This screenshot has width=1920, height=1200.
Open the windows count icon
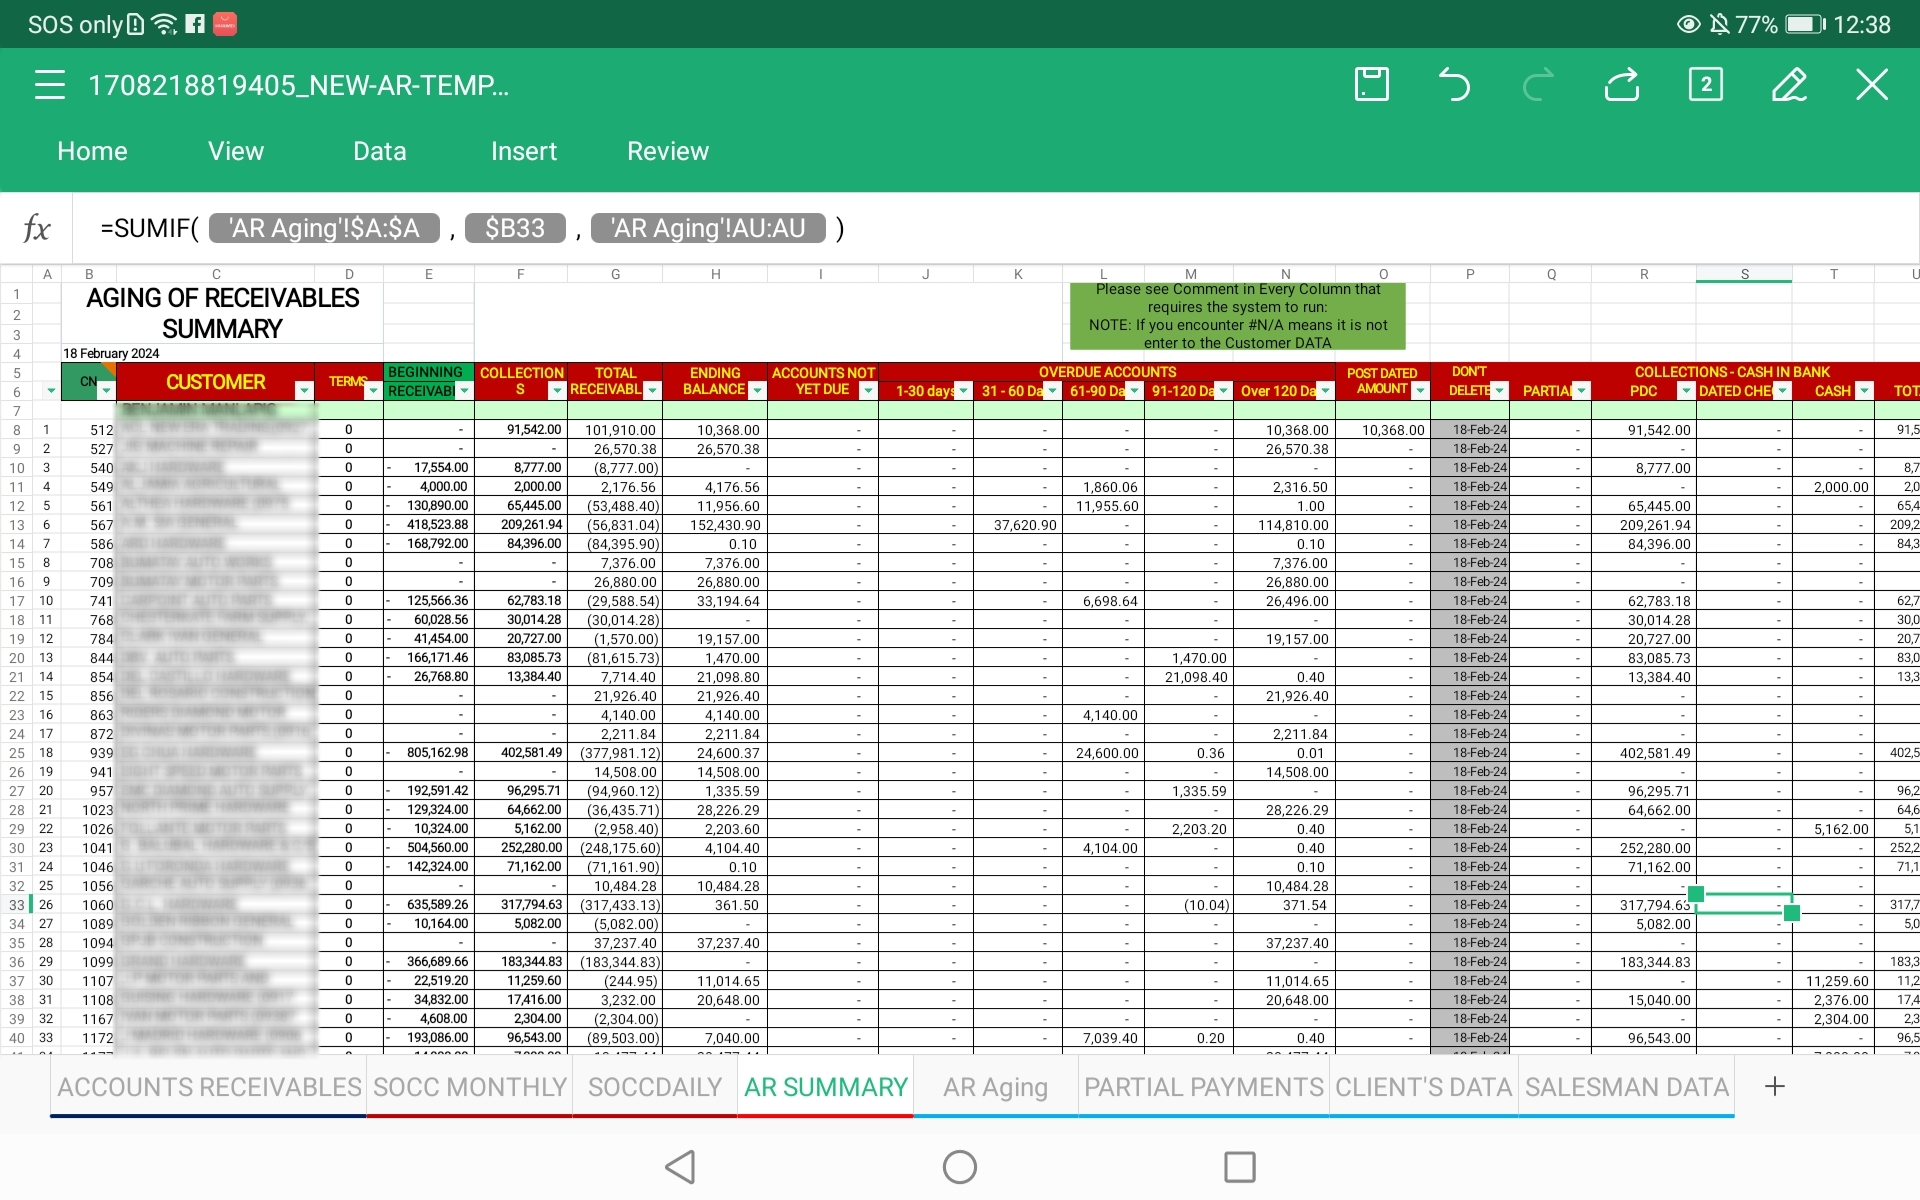[x=1705, y=85]
